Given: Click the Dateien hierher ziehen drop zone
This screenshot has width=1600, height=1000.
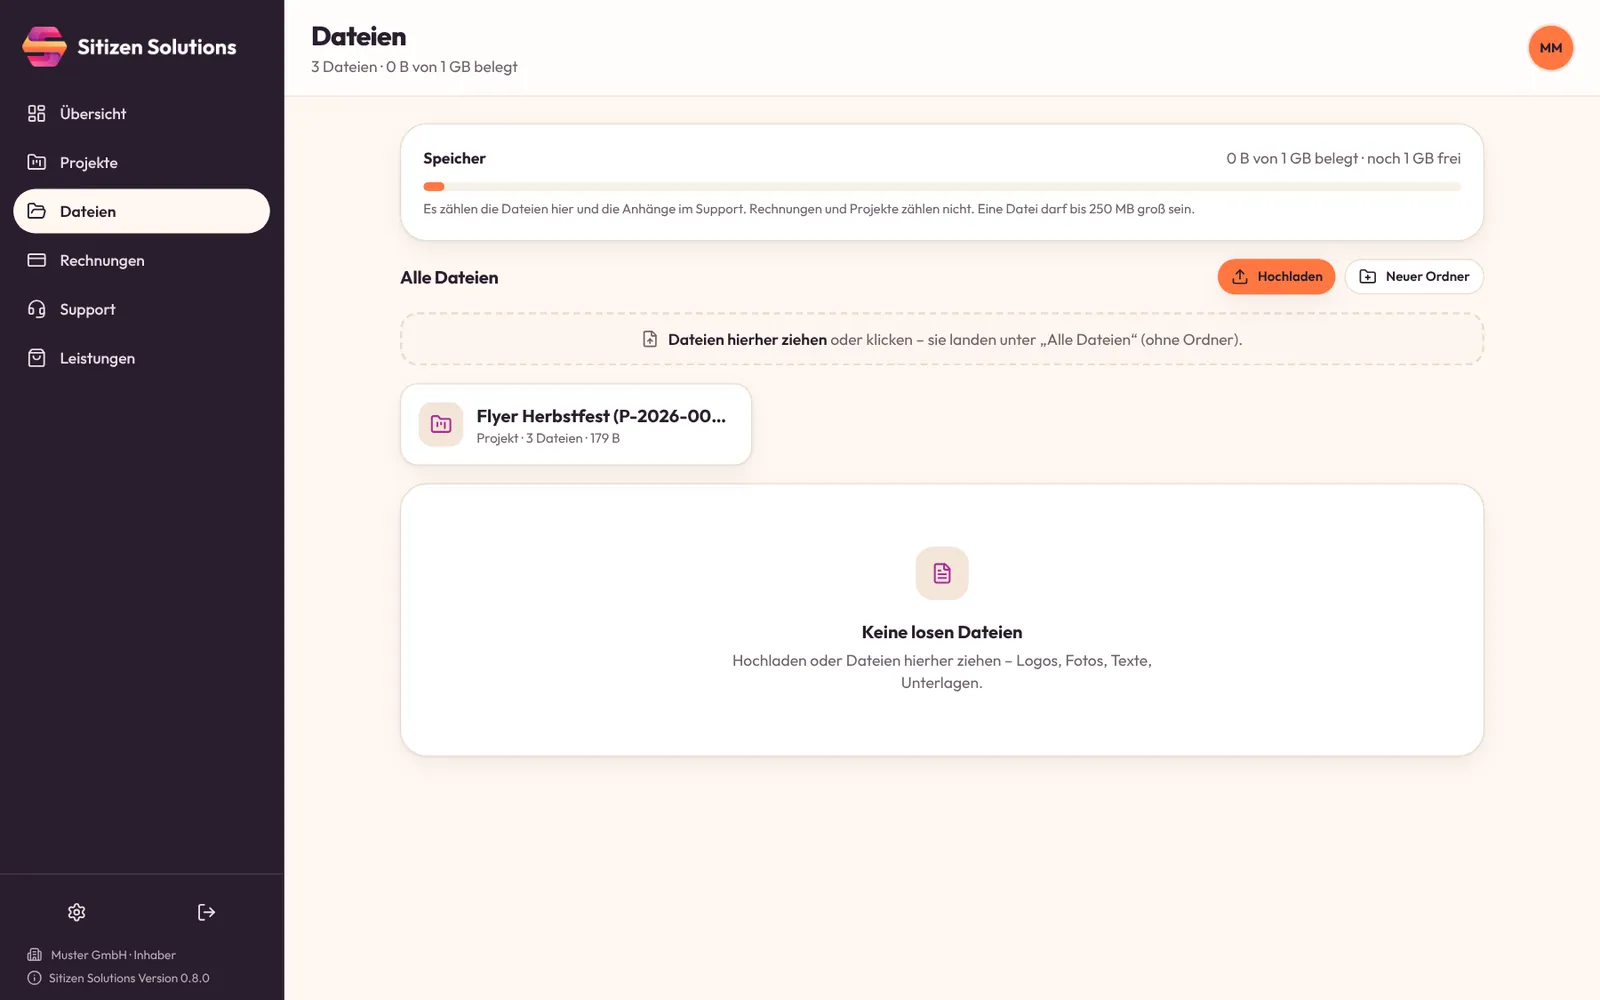Looking at the screenshot, I should 942,339.
